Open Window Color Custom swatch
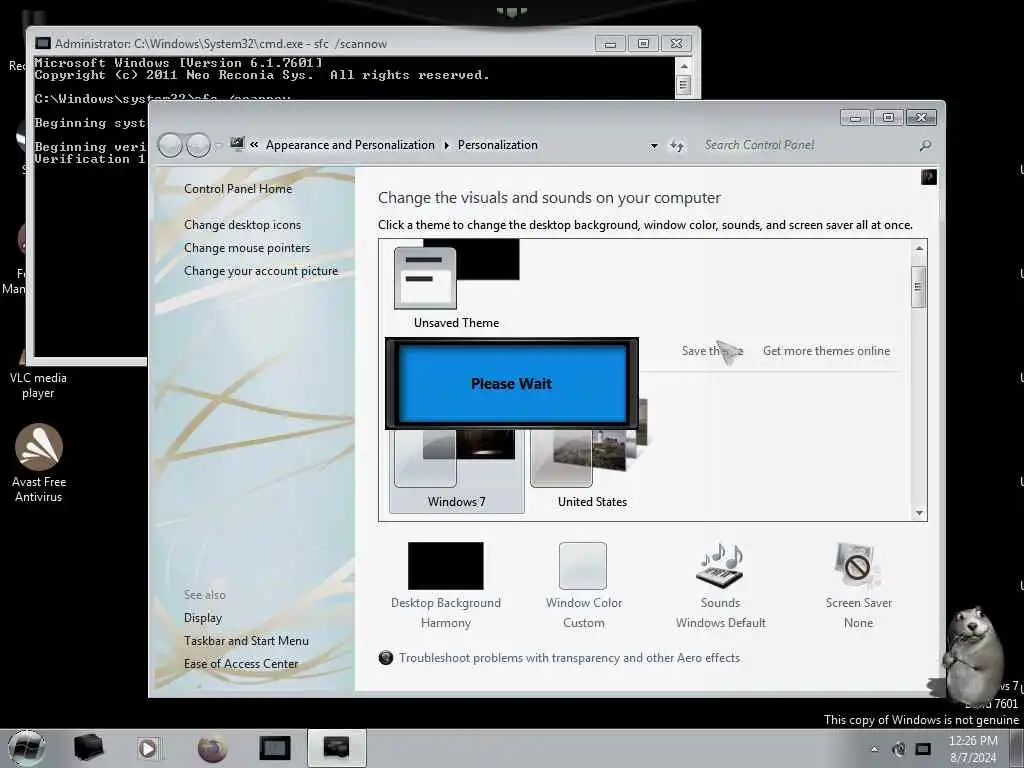This screenshot has height=768, width=1024. [x=583, y=585]
